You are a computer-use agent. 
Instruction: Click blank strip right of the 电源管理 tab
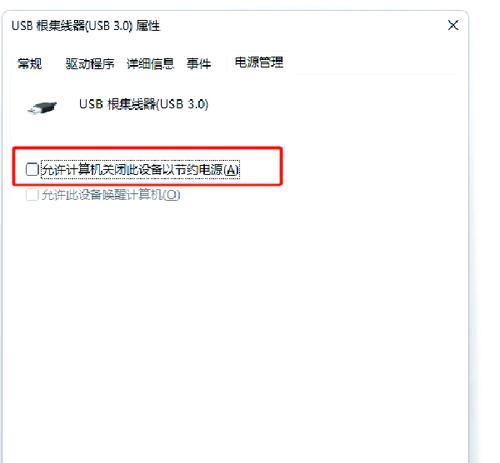373,63
